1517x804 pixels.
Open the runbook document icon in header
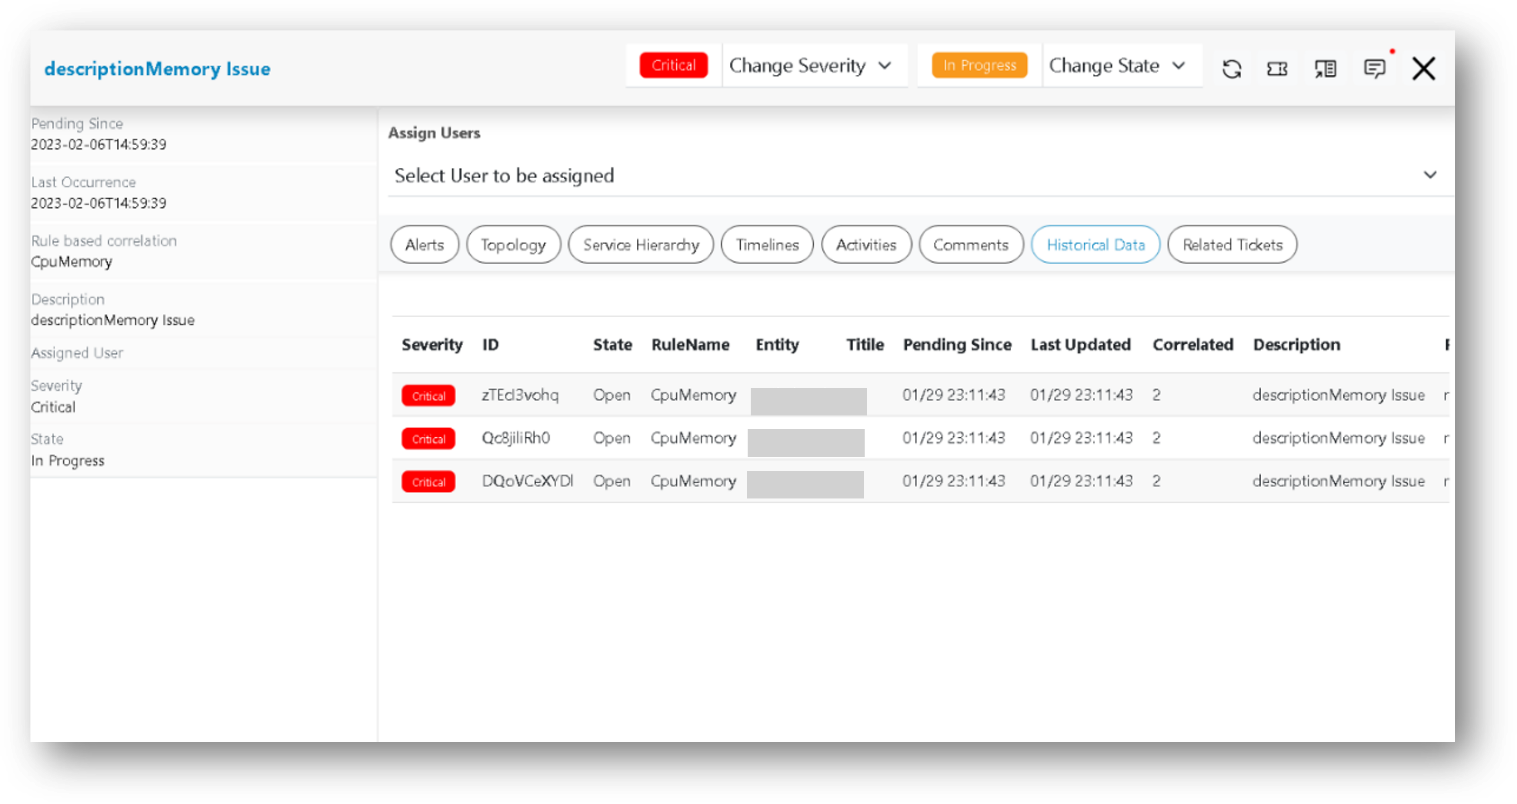(1325, 69)
